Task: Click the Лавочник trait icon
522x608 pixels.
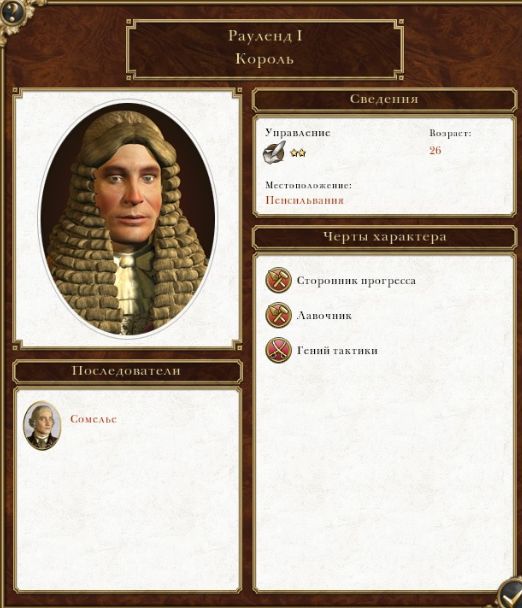Action: click(278, 315)
